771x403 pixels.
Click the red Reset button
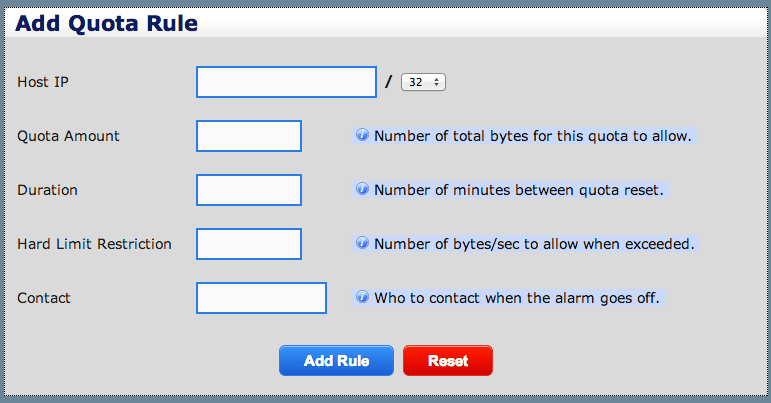[447, 361]
